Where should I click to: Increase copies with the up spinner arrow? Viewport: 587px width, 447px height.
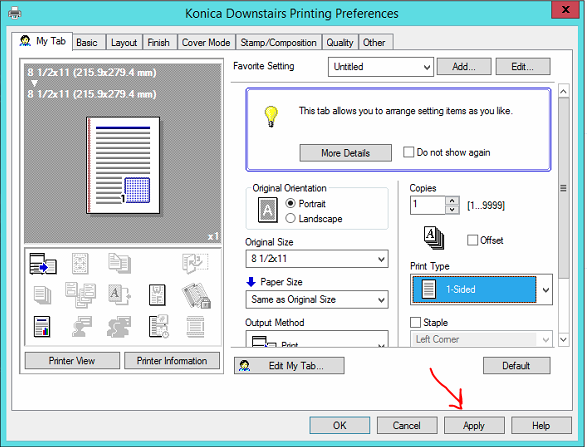coord(452,201)
